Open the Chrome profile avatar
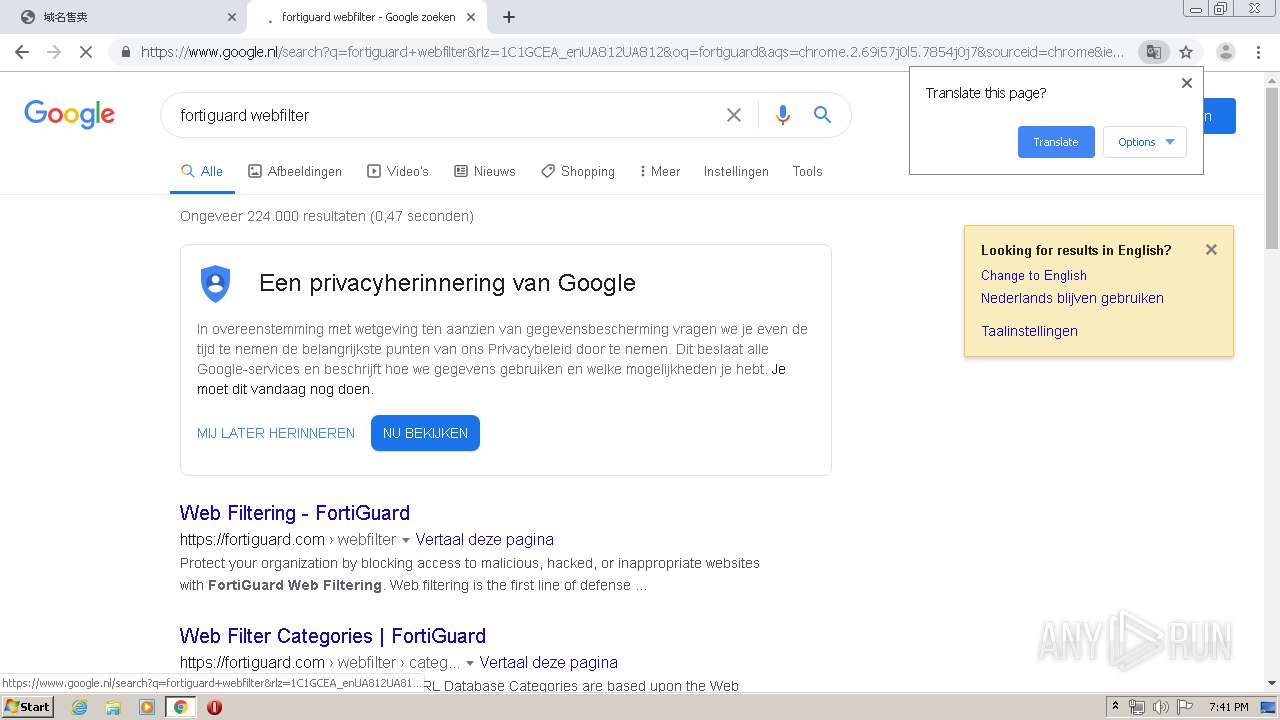 point(1225,52)
